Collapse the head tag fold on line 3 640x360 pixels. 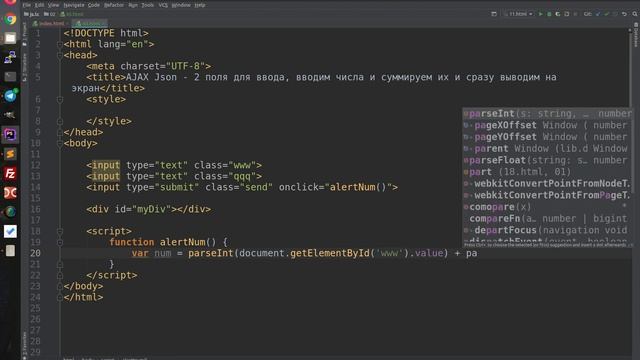click(60, 55)
